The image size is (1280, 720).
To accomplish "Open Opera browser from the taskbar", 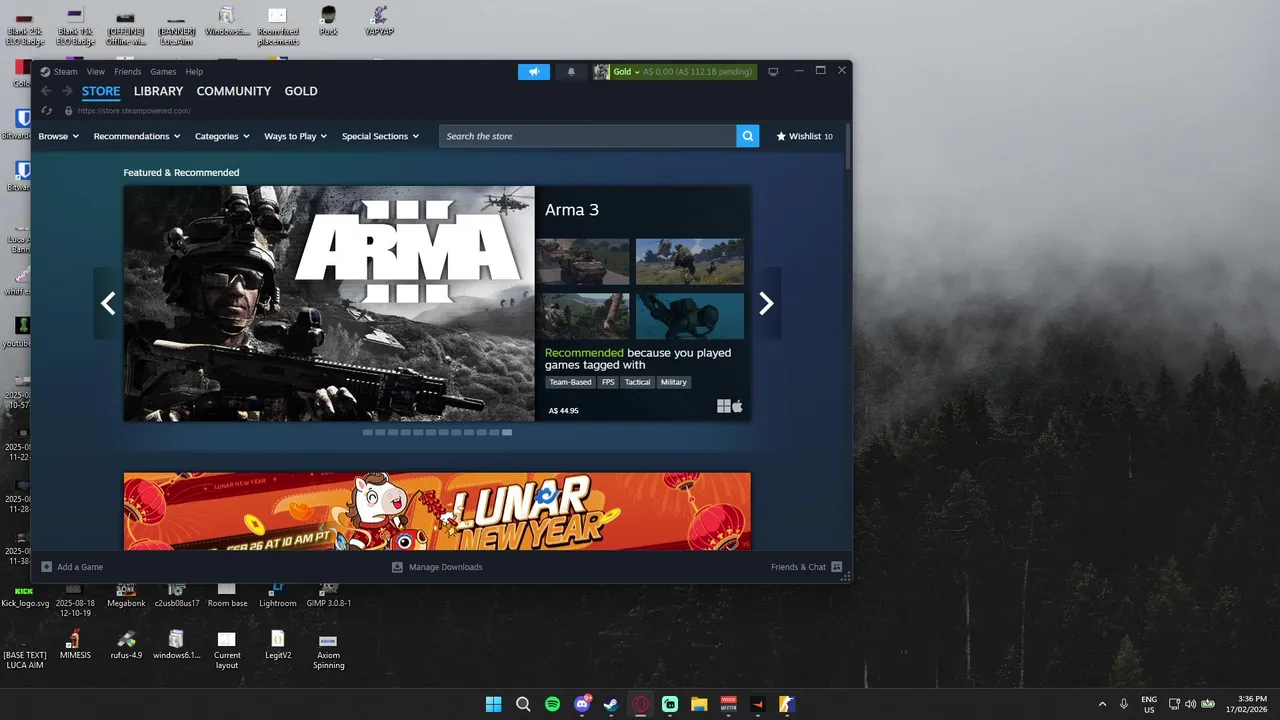I will pos(640,704).
